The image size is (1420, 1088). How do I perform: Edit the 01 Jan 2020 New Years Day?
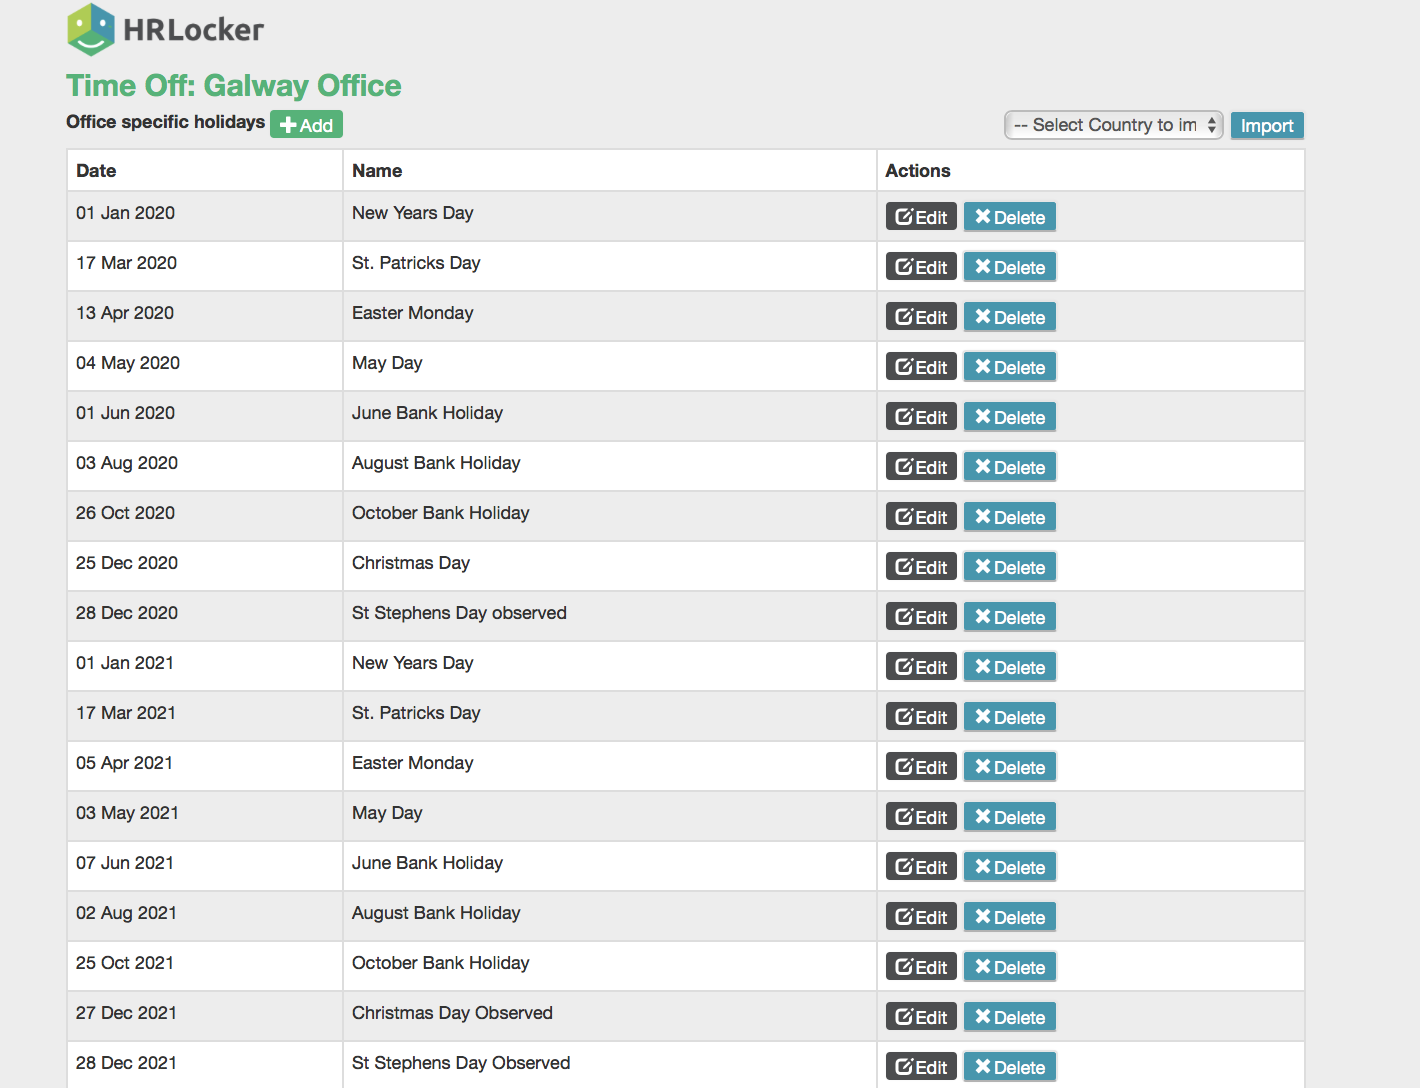[921, 217]
